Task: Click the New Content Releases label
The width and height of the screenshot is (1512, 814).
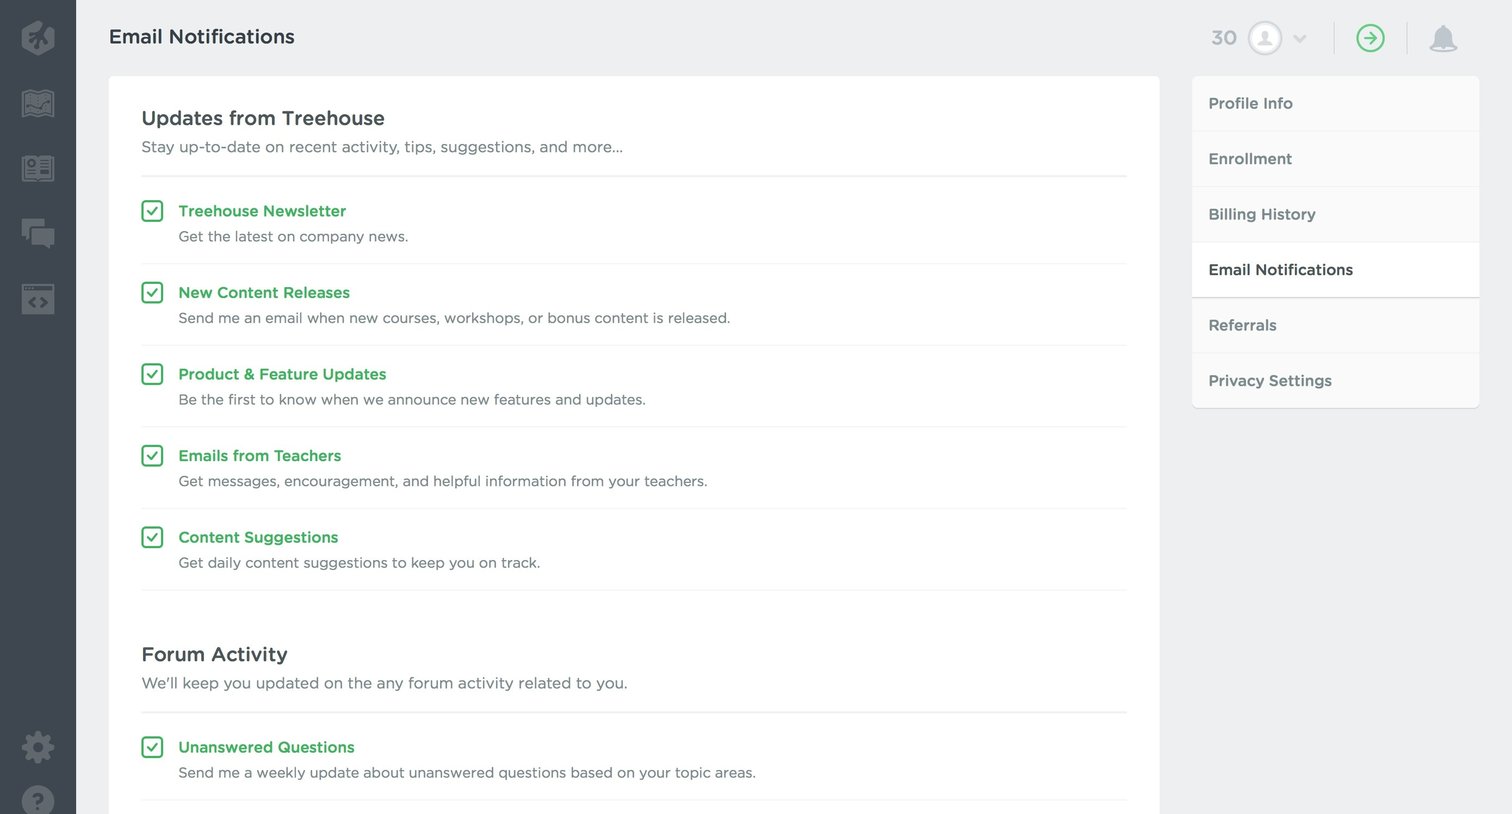Action: point(264,292)
